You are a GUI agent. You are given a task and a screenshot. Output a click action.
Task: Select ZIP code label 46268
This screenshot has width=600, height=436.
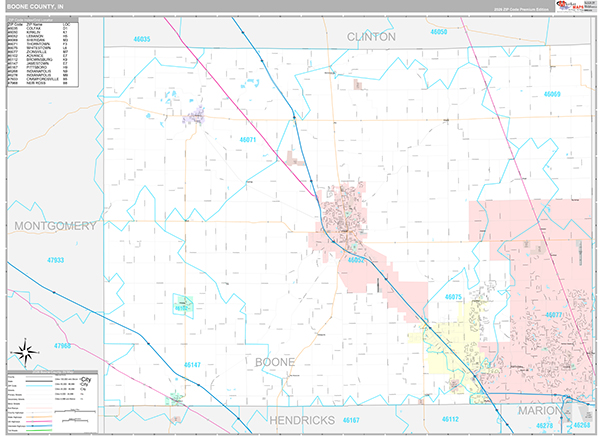[x=581, y=425]
